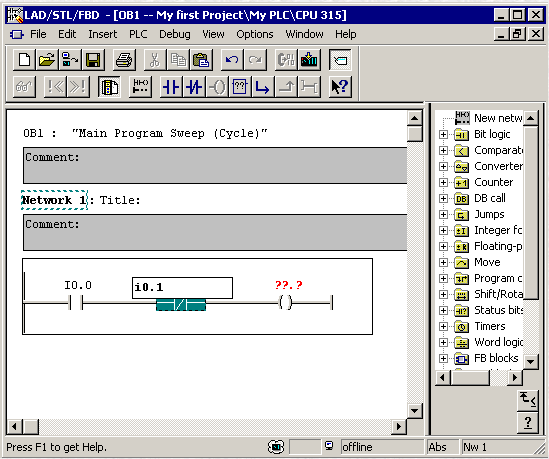
Task: Open the Window menu
Action: tap(304, 34)
